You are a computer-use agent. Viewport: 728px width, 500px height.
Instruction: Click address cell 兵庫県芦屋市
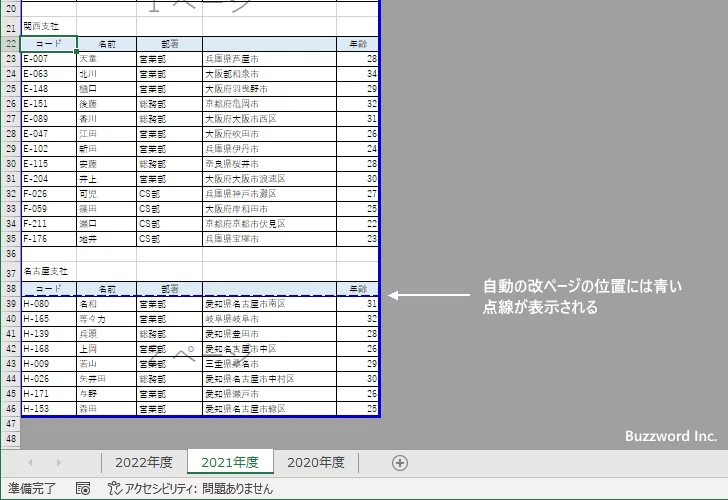(x=269, y=59)
